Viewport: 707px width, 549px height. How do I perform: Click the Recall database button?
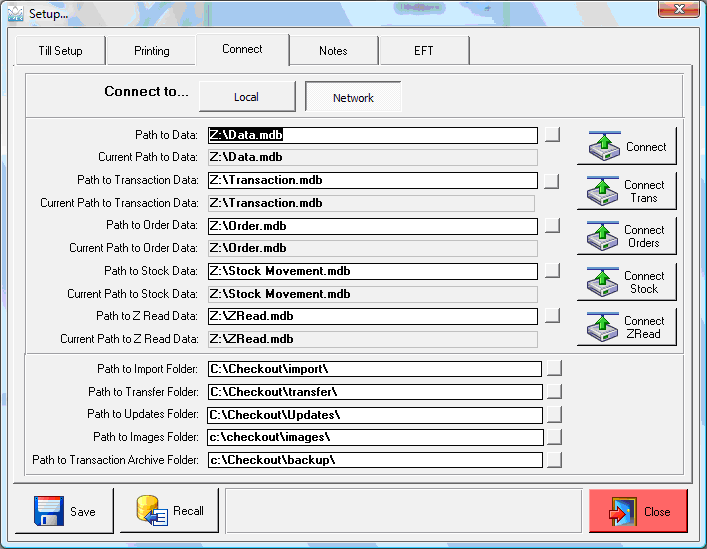click(169, 511)
